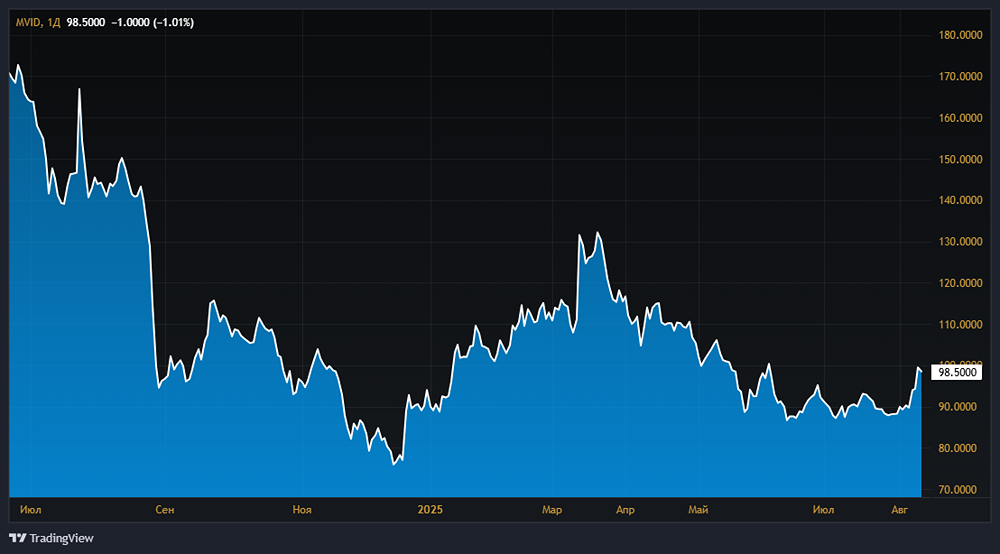Click the 90.0000 price axis label

957,407
